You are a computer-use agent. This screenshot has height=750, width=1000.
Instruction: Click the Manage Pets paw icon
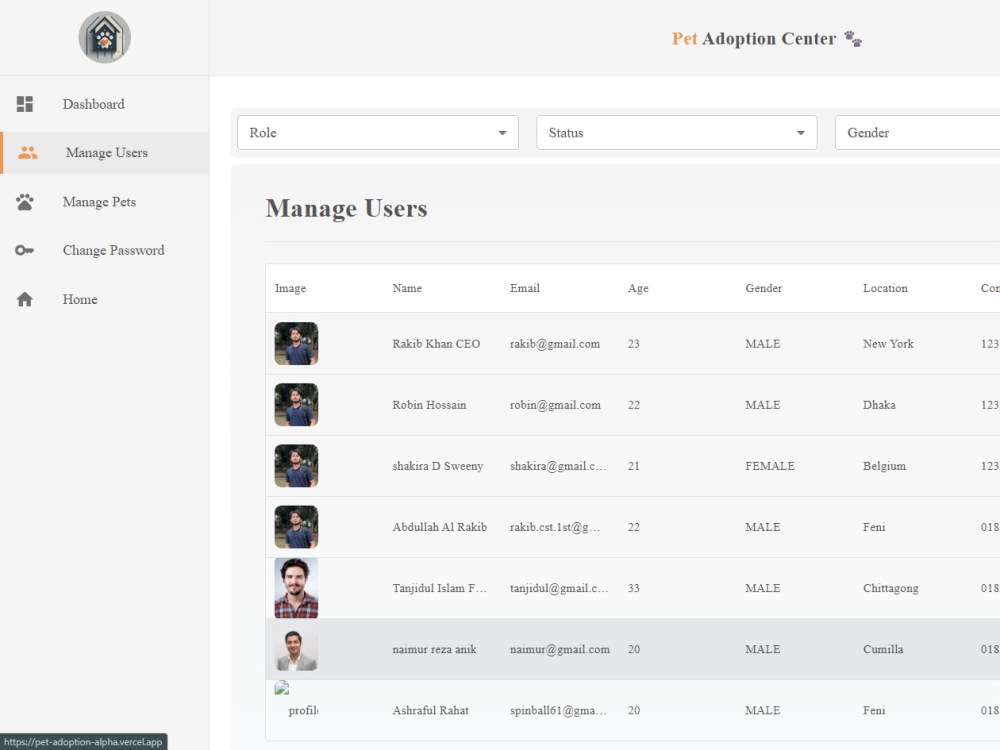tap(25, 202)
